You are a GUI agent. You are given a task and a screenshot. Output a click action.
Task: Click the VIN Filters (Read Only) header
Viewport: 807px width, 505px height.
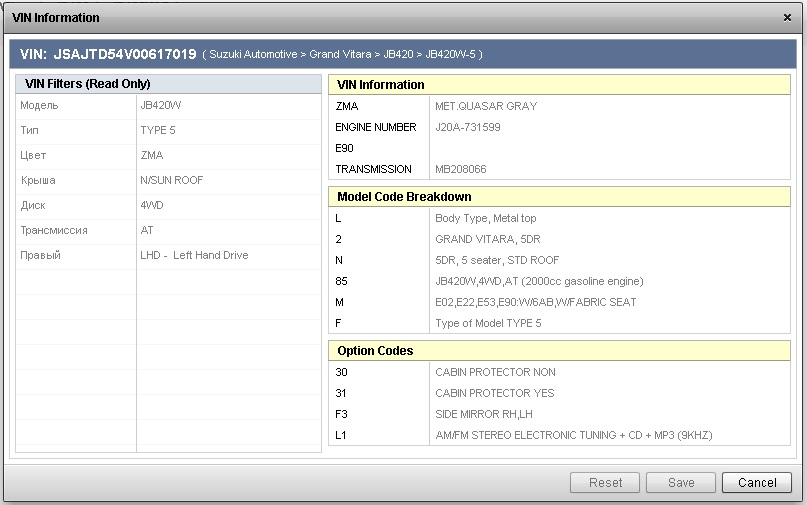click(168, 84)
